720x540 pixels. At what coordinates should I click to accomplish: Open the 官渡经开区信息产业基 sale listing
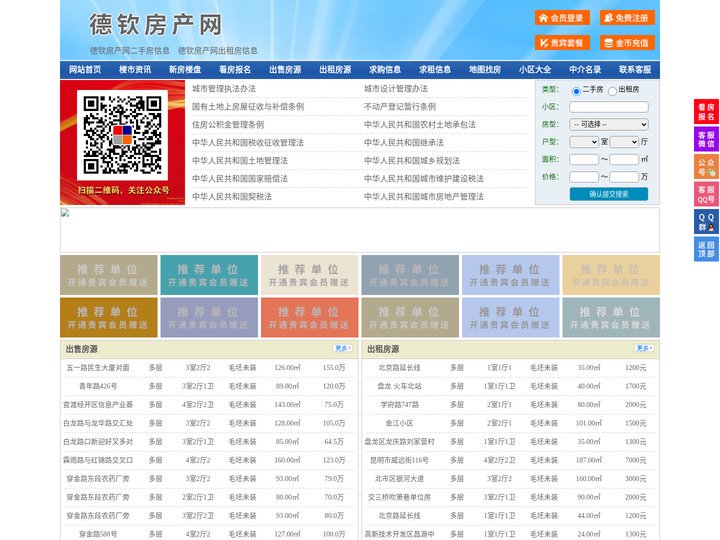click(98, 405)
